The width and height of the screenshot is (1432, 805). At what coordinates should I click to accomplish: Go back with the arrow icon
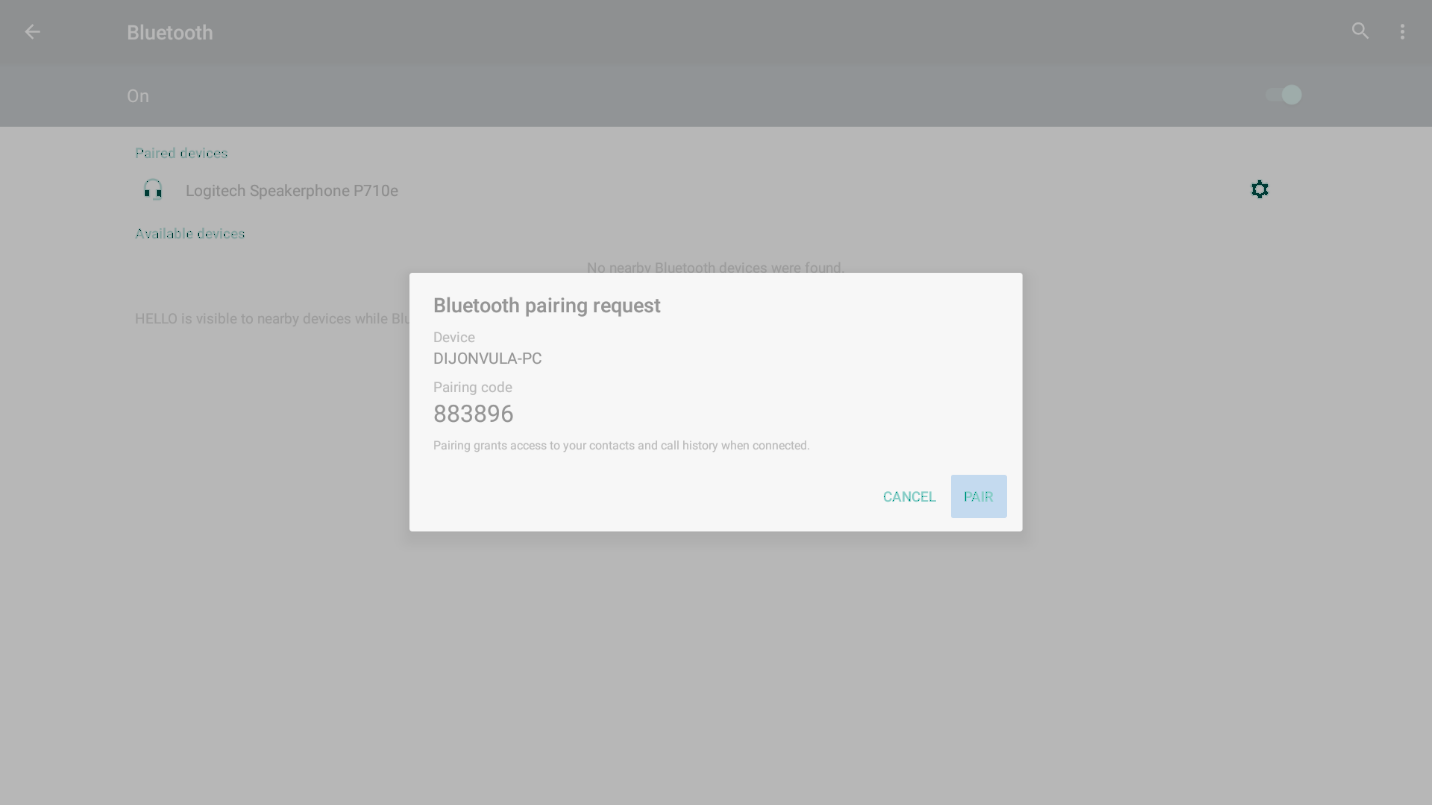pyautogui.click(x=32, y=32)
